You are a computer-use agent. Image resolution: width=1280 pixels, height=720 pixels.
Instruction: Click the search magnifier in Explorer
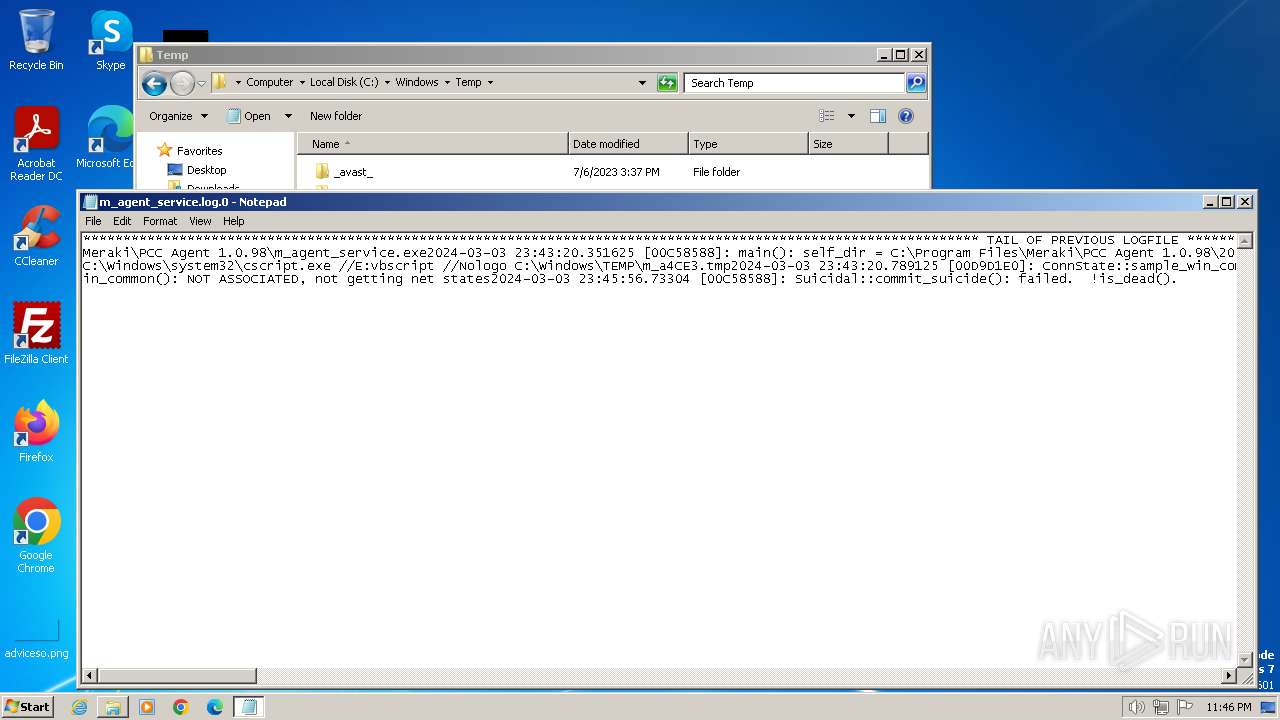(x=915, y=83)
